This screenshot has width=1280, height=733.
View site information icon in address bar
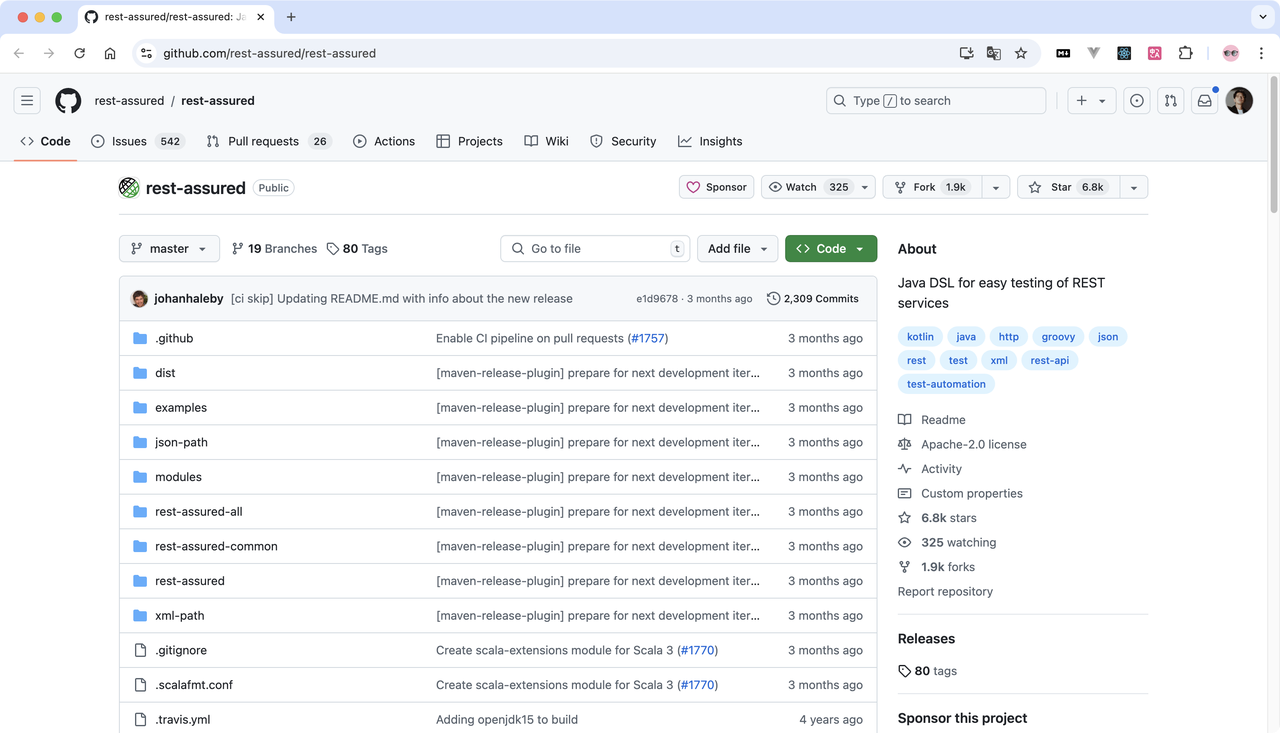(146, 53)
